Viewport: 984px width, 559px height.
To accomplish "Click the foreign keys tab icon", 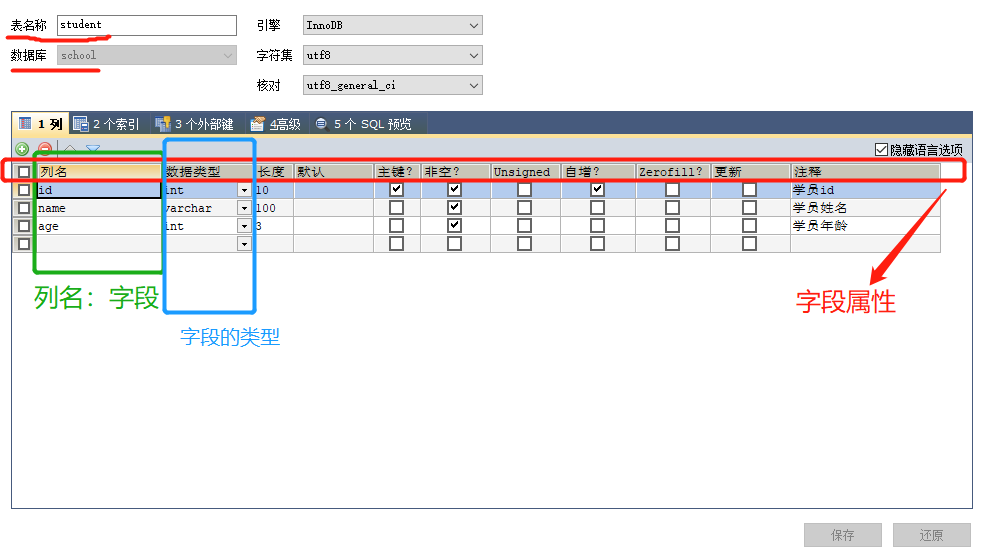I will point(163,124).
